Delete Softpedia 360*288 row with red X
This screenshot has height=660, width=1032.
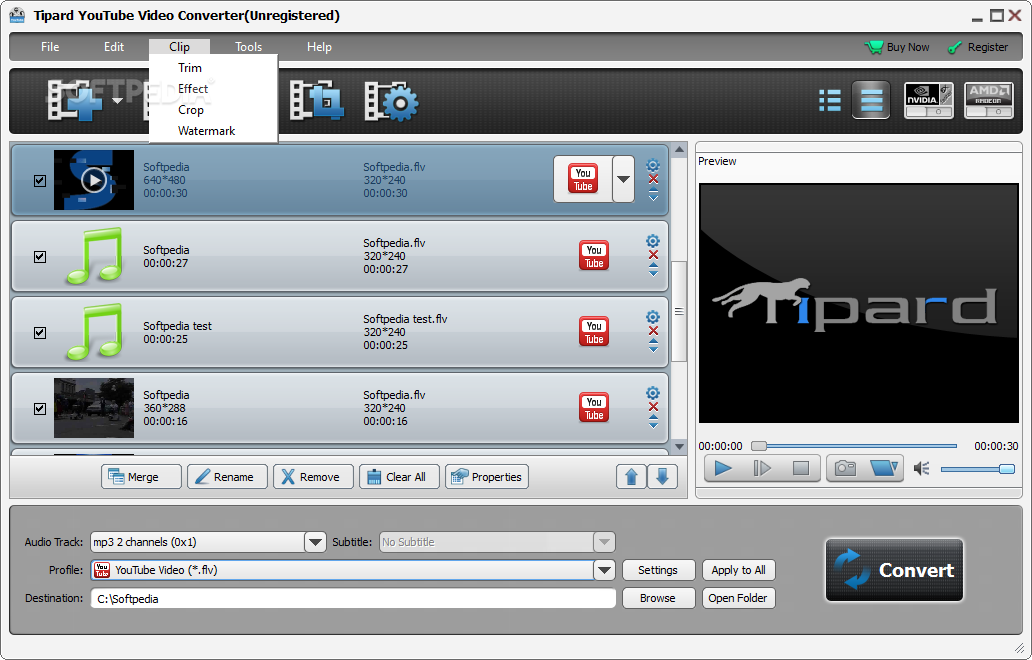[x=654, y=407]
